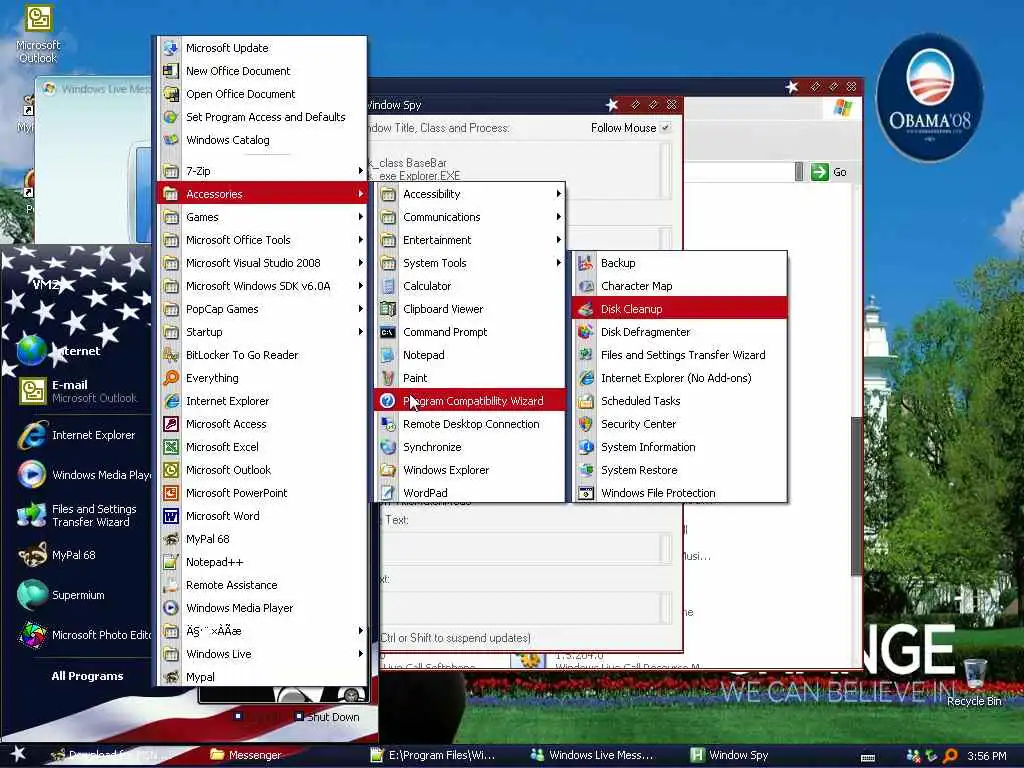Open the Messenger folder taskbar button

pos(247,755)
